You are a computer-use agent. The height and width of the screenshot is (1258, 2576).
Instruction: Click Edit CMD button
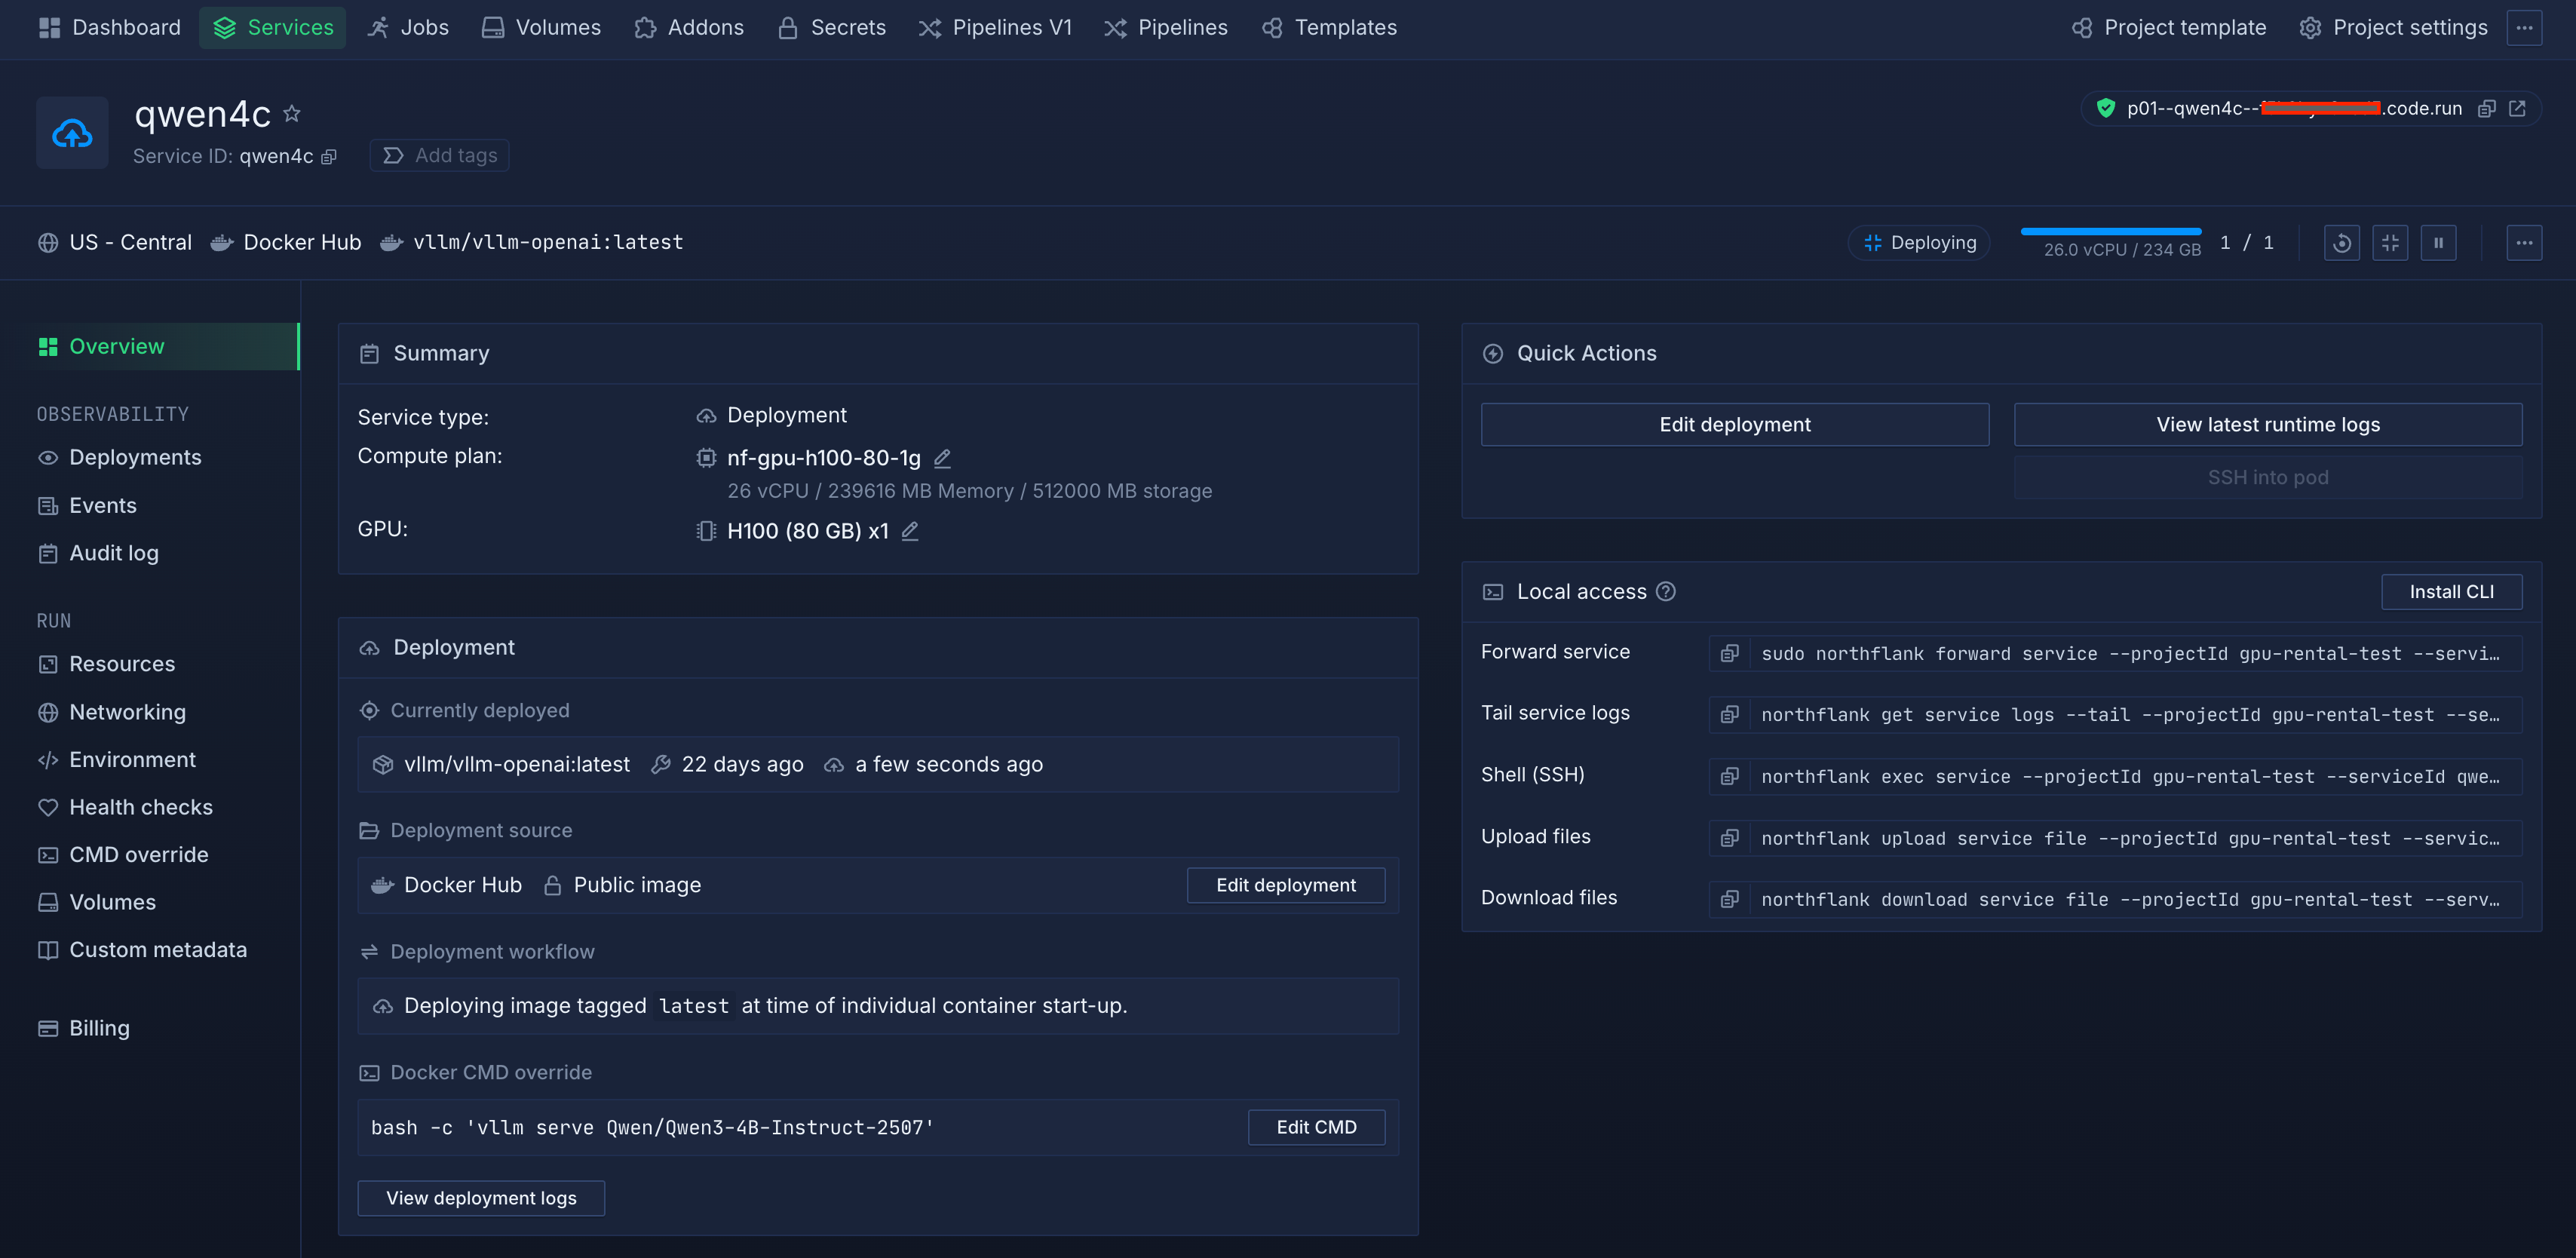(x=1316, y=1127)
